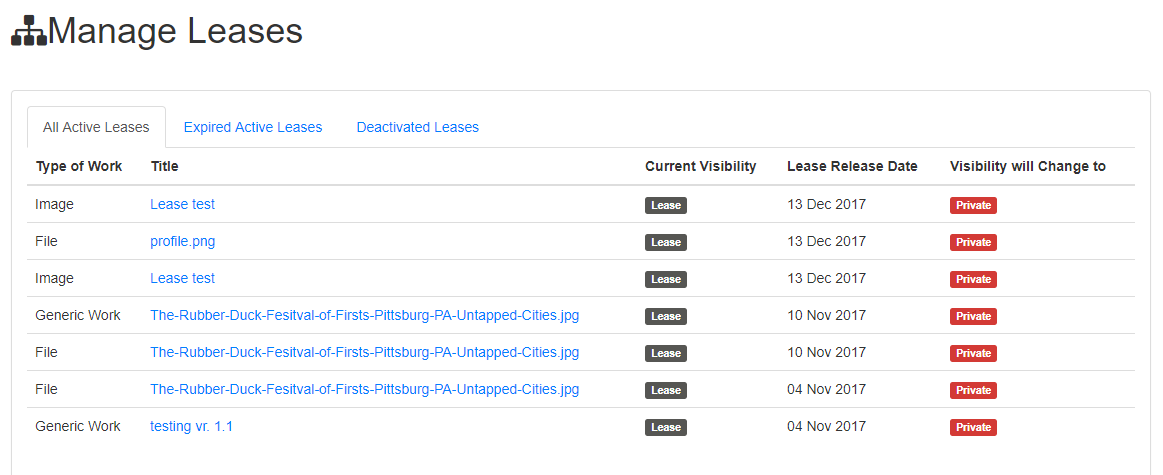The height and width of the screenshot is (475, 1163).
Task: Select the All Active Leases tab
Action: pos(96,127)
